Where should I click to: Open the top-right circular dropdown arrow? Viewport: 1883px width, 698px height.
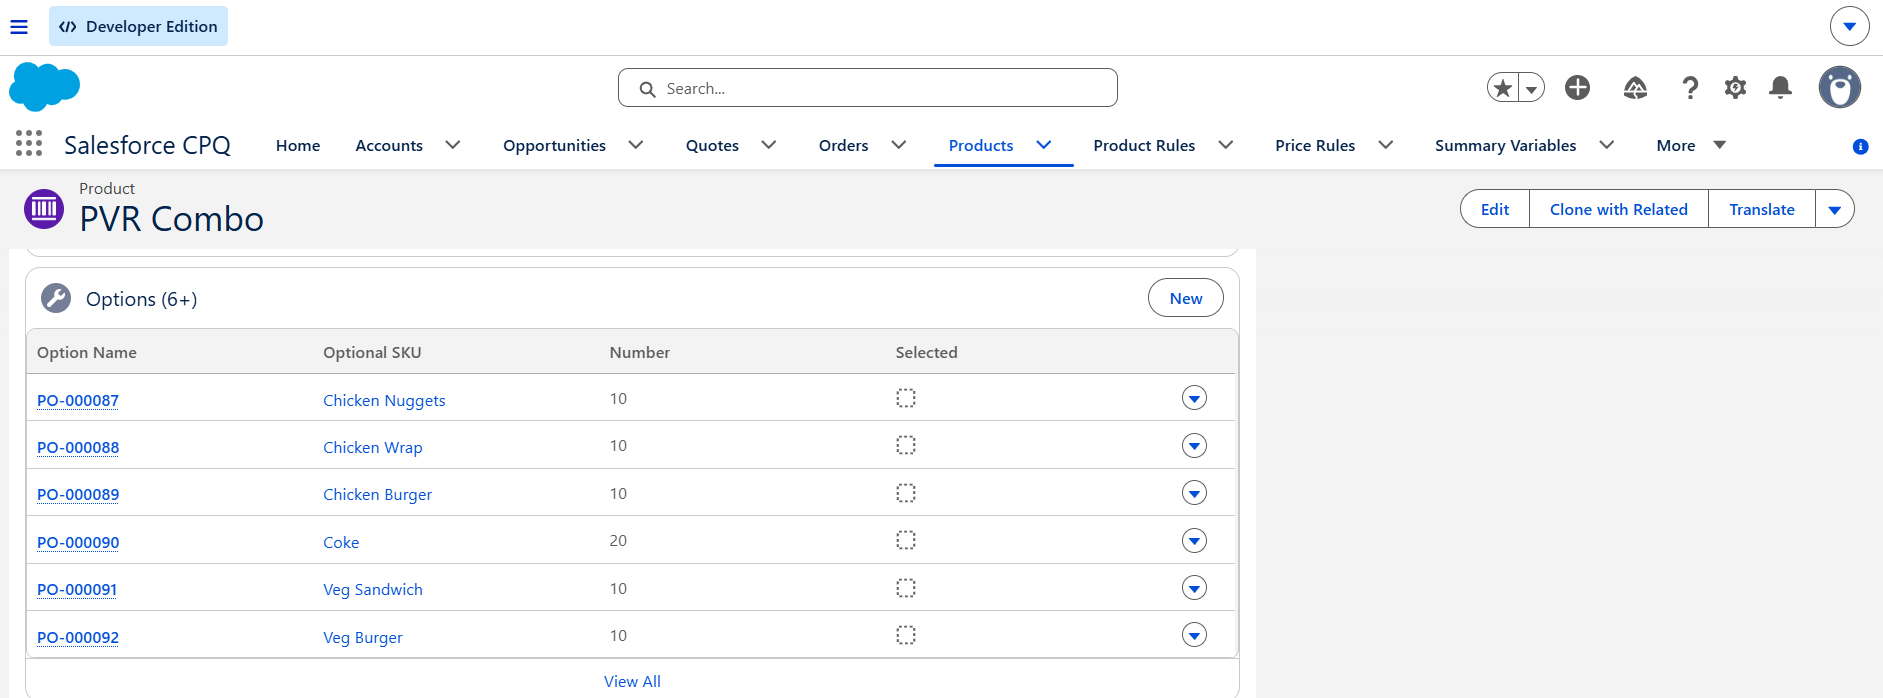1849,26
